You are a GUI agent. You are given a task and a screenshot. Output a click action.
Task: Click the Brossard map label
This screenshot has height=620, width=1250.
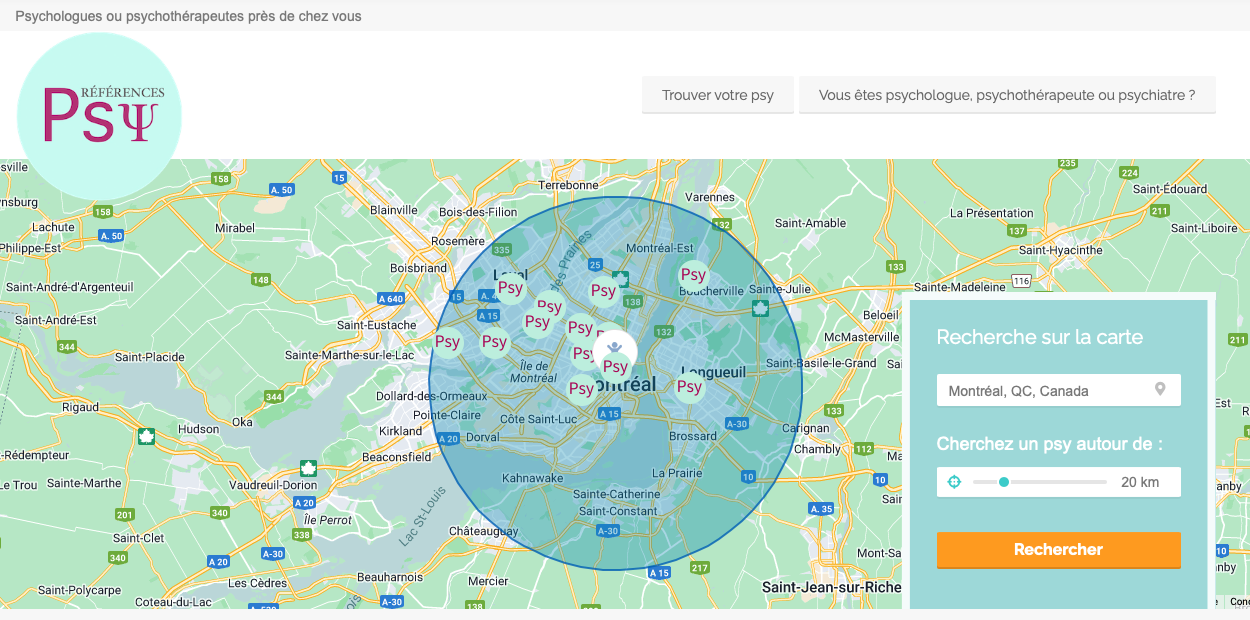(x=693, y=436)
